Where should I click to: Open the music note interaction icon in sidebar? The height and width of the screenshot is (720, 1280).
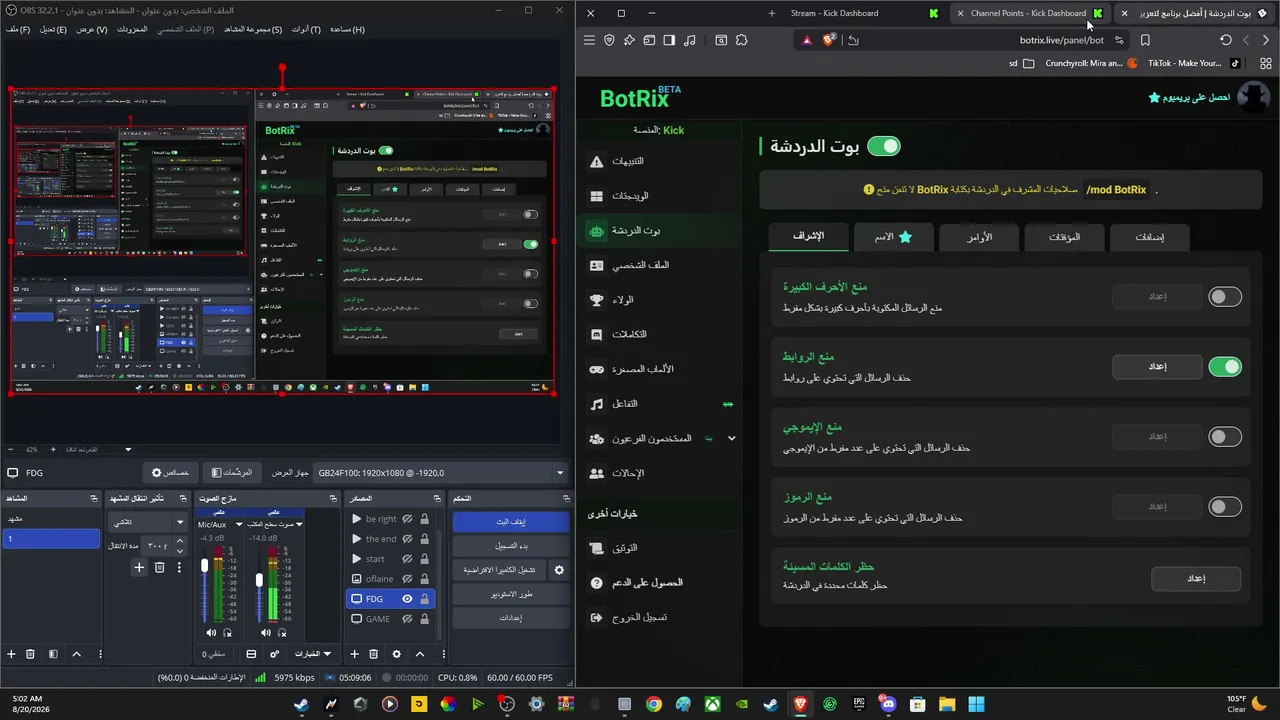coord(597,404)
